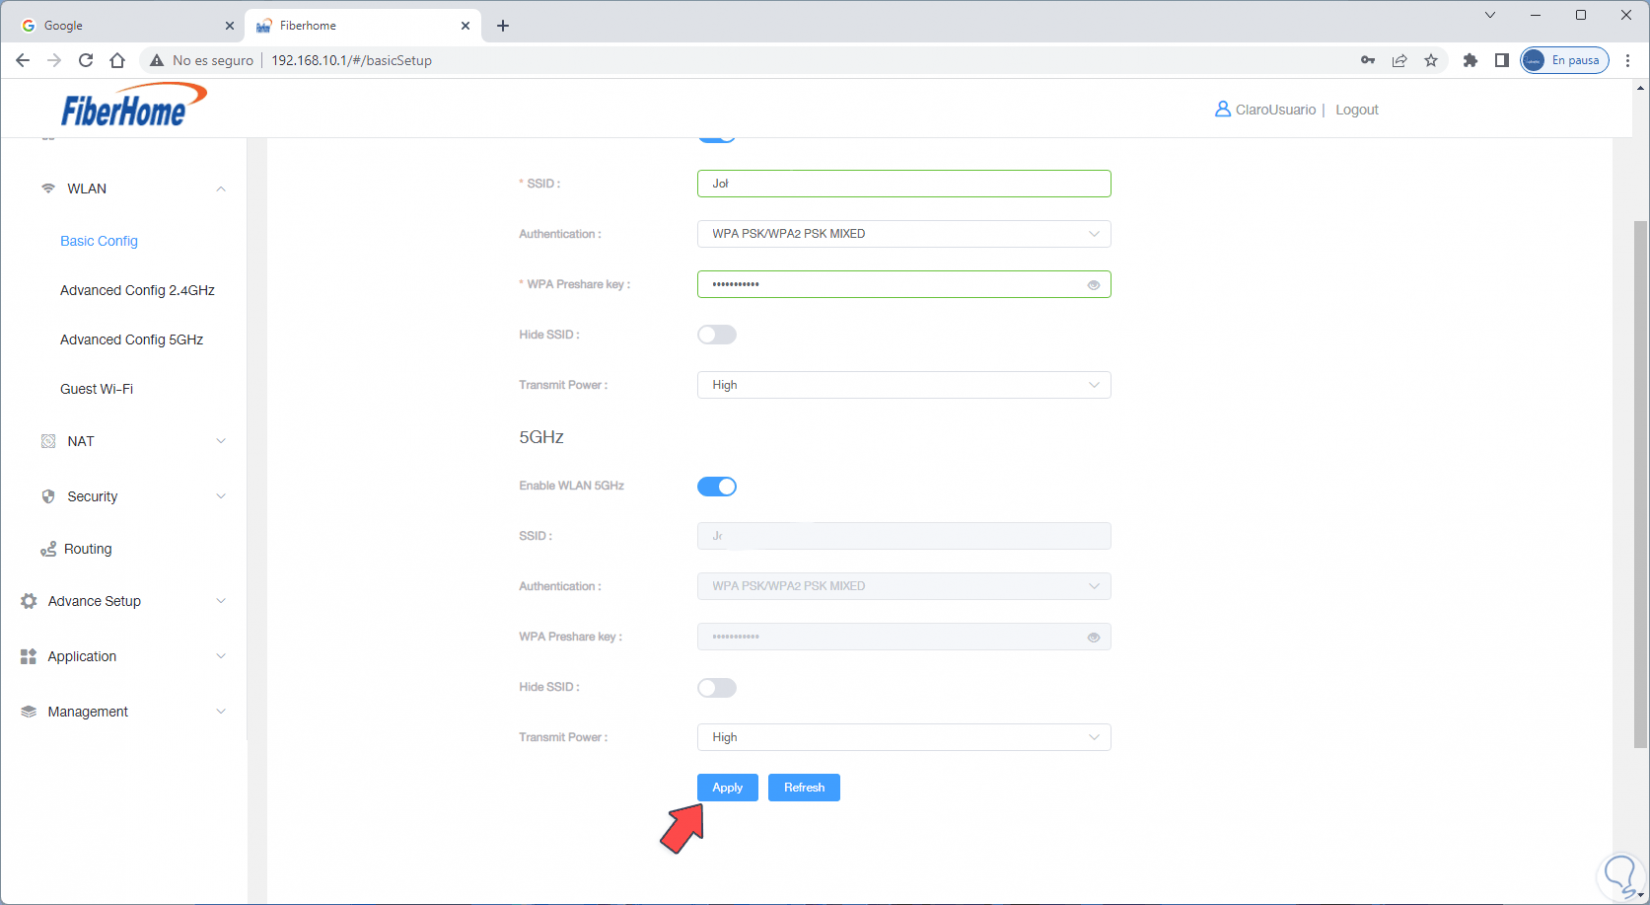Reload the page with the browser refresh icon
Image resolution: width=1650 pixels, height=905 pixels.
coord(86,60)
